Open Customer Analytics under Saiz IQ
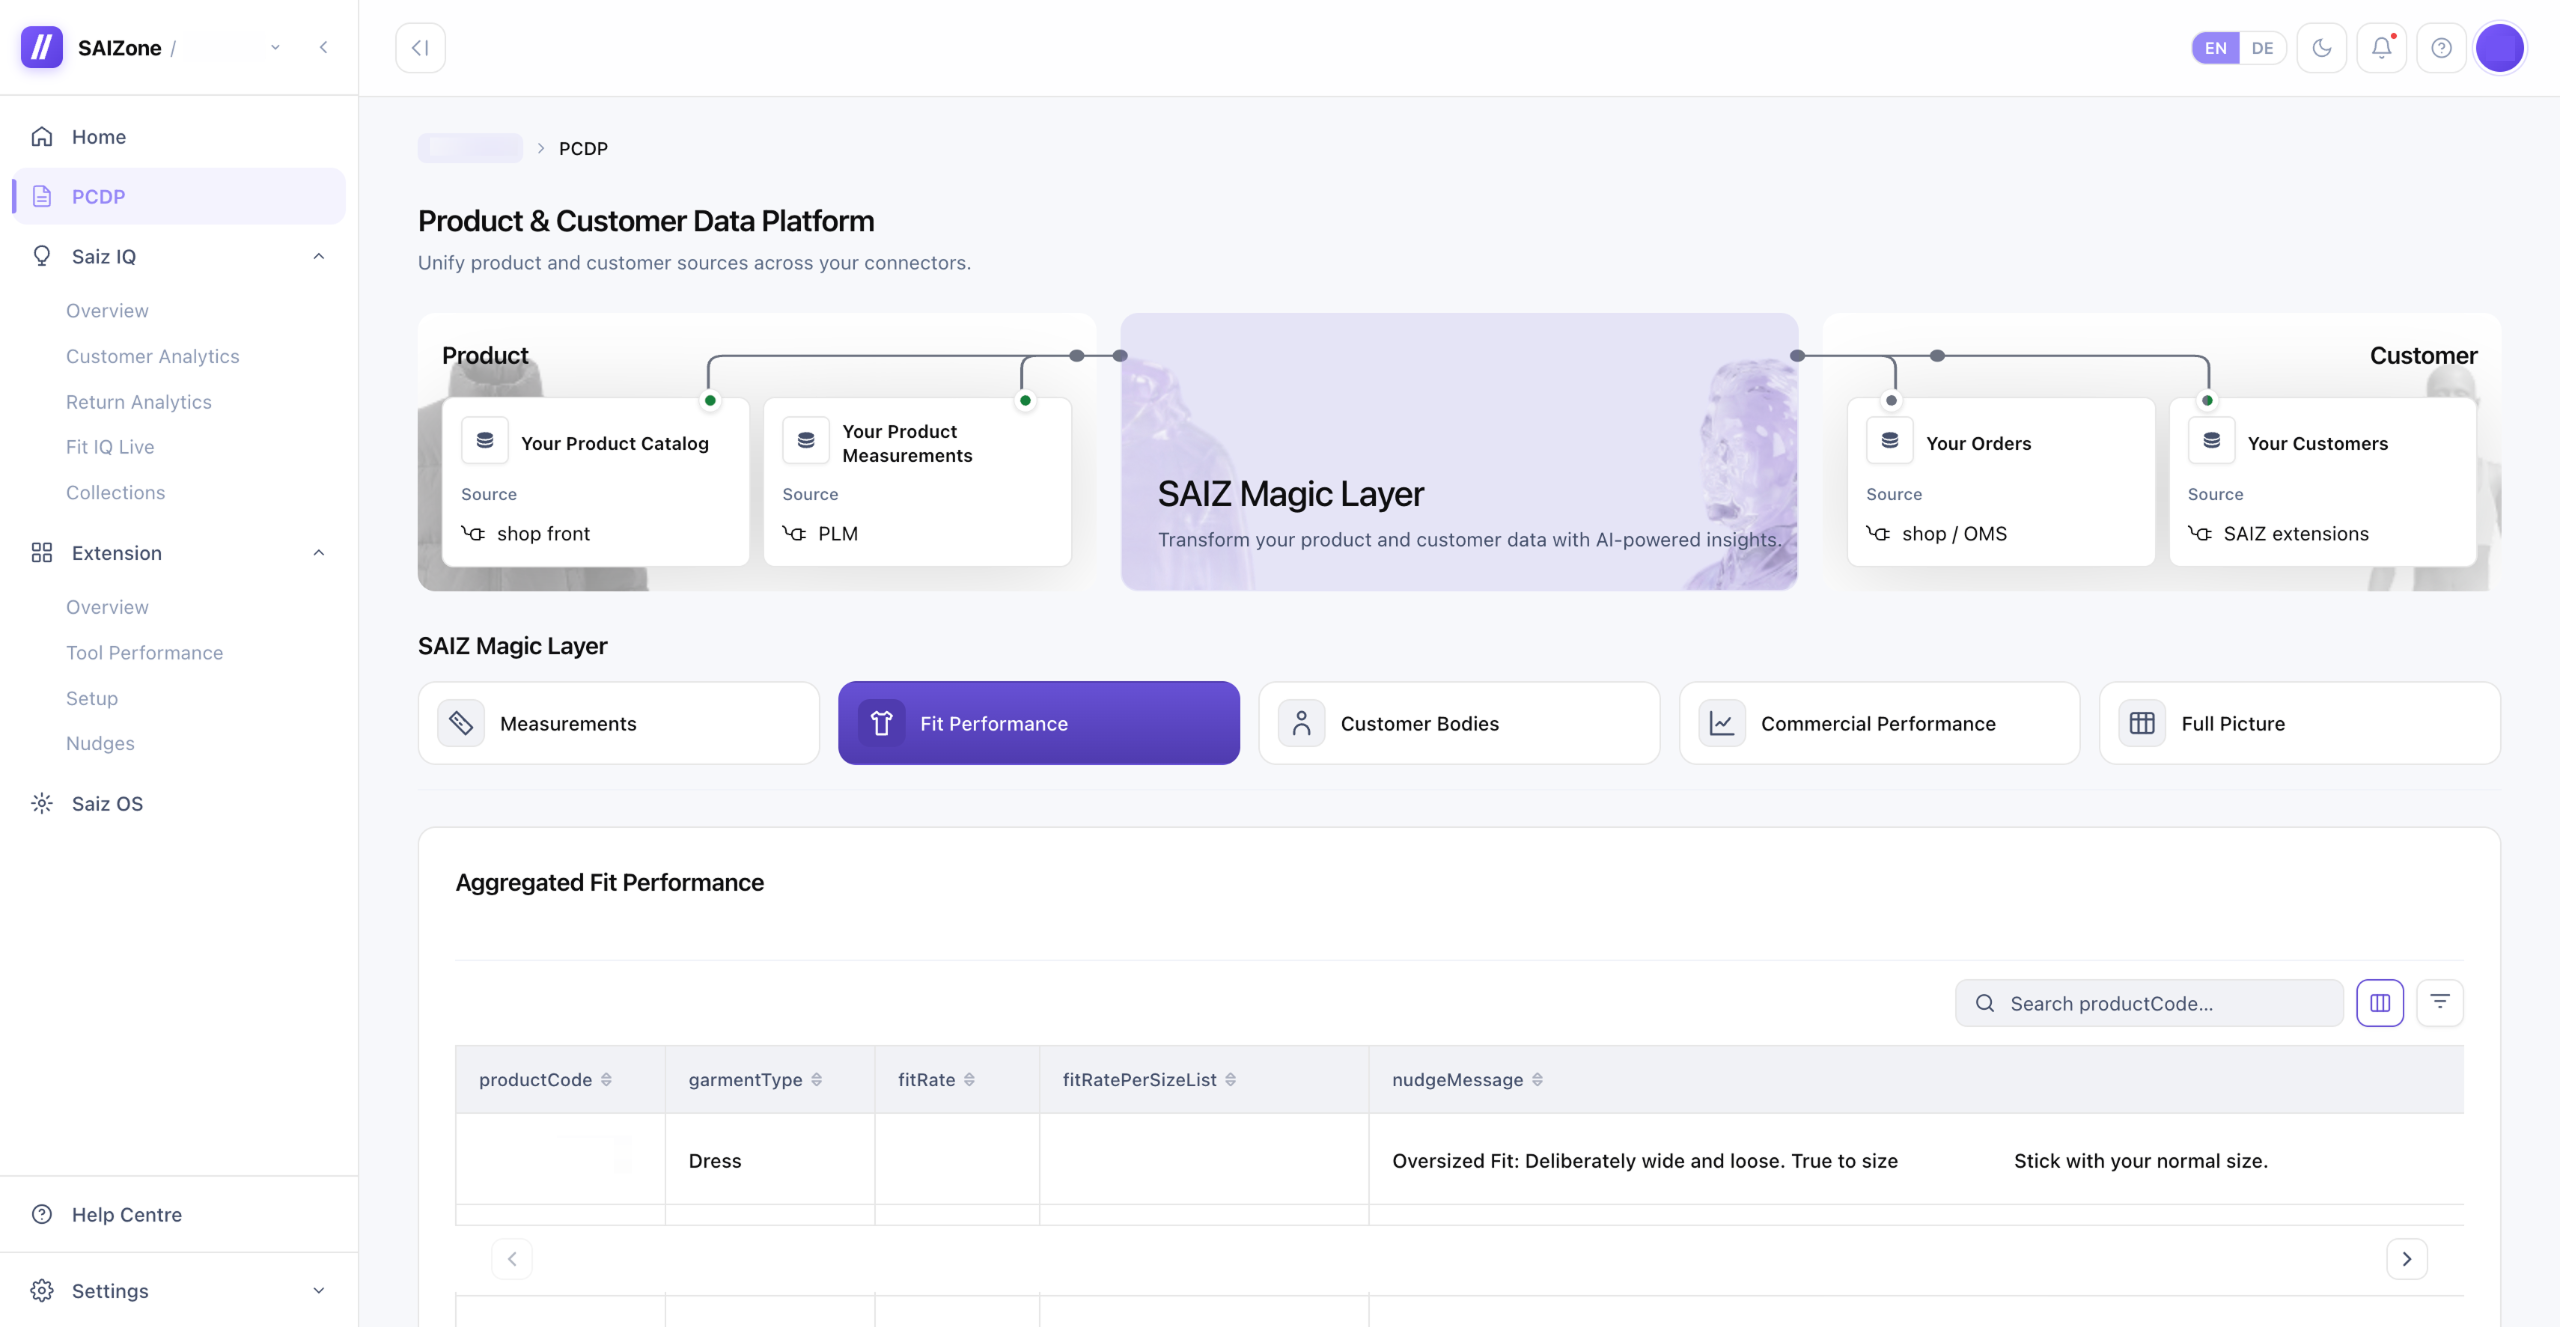Image resolution: width=2560 pixels, height=1327 pixels. 152,356
